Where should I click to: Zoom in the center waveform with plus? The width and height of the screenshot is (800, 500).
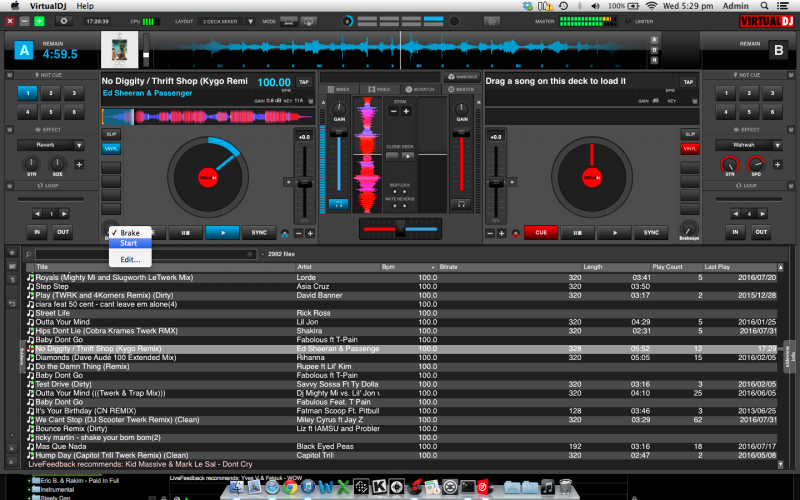(x=406, y=111)
